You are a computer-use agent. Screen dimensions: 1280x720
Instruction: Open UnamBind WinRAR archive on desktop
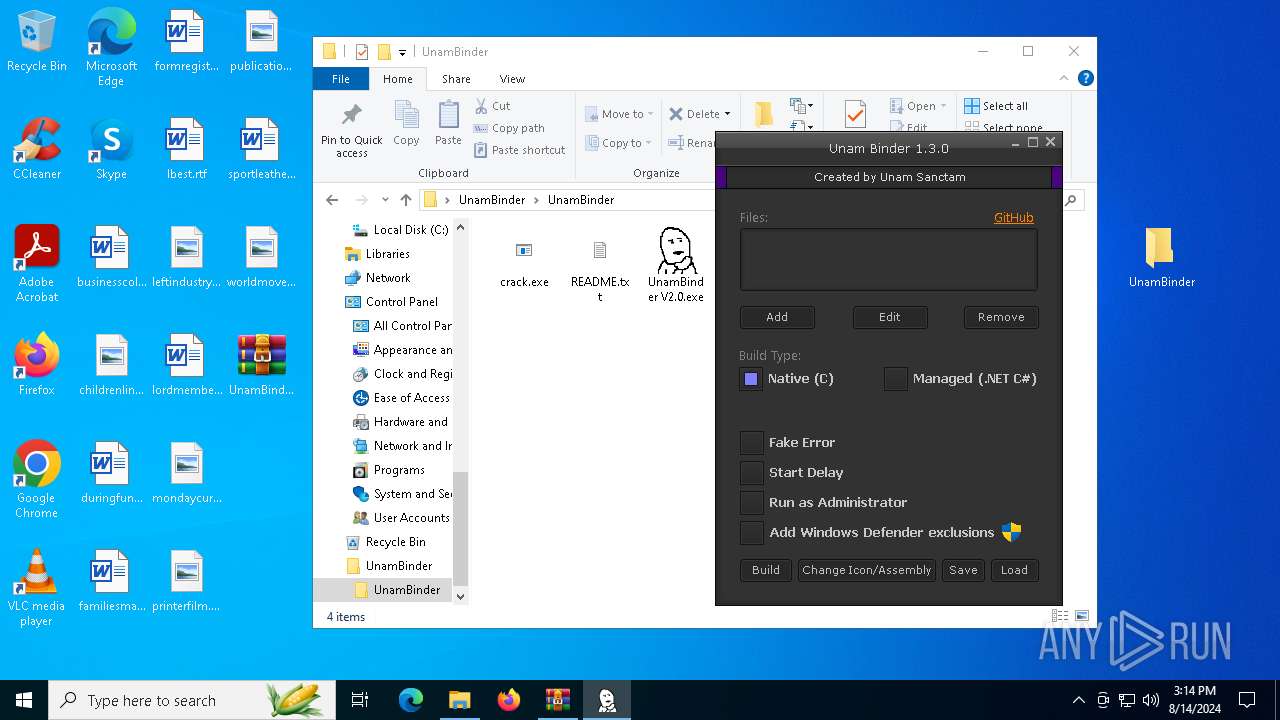[262, 365]
